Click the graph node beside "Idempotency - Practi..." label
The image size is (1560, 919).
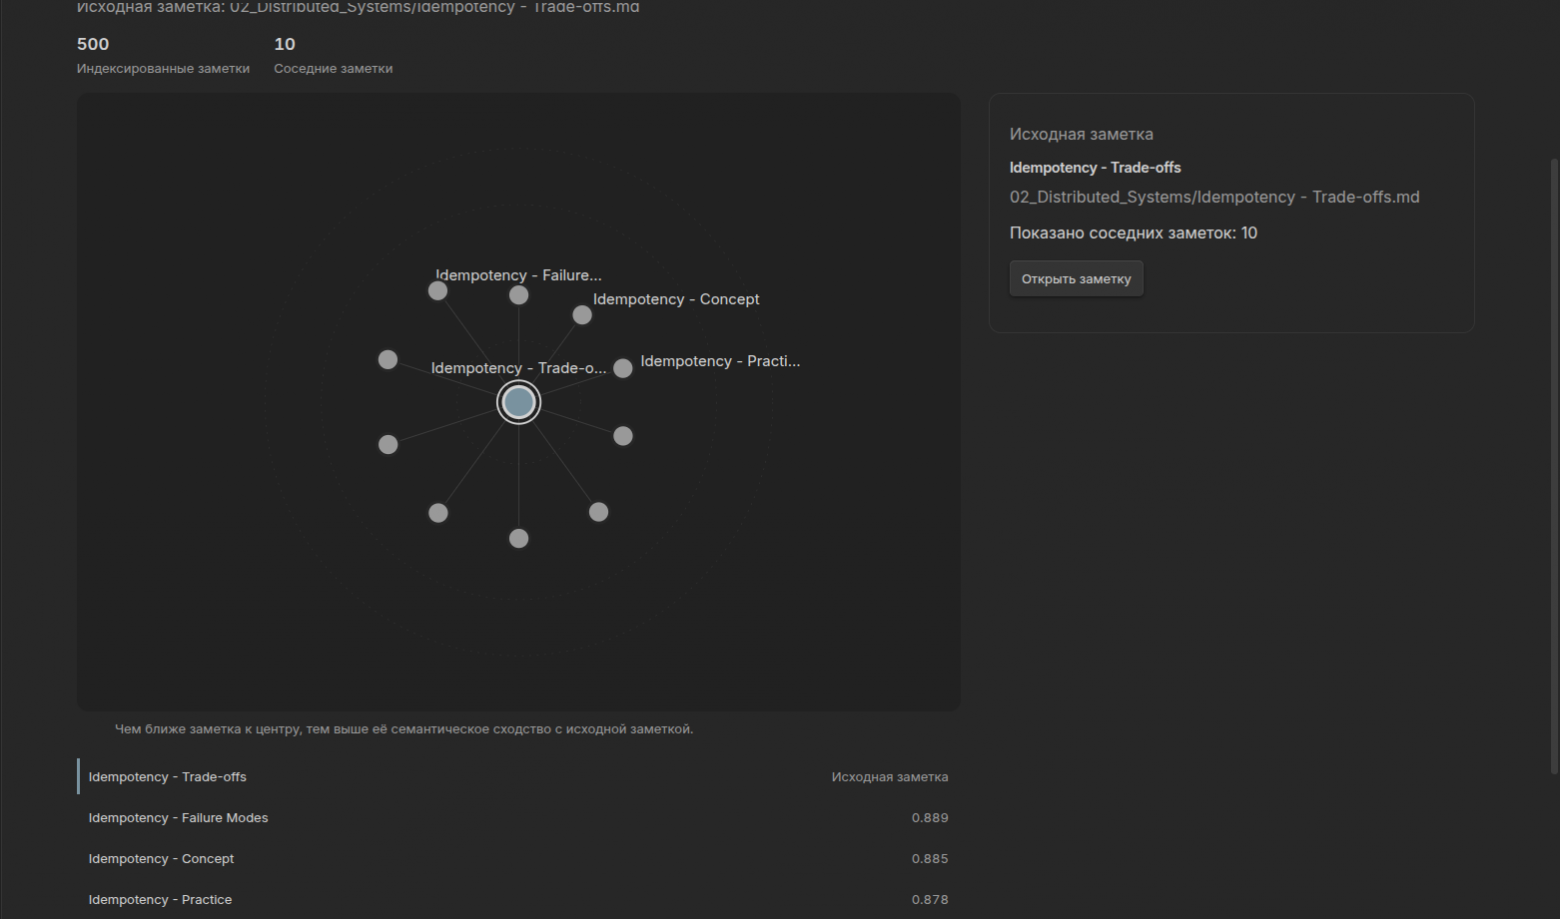click(623, 368)
